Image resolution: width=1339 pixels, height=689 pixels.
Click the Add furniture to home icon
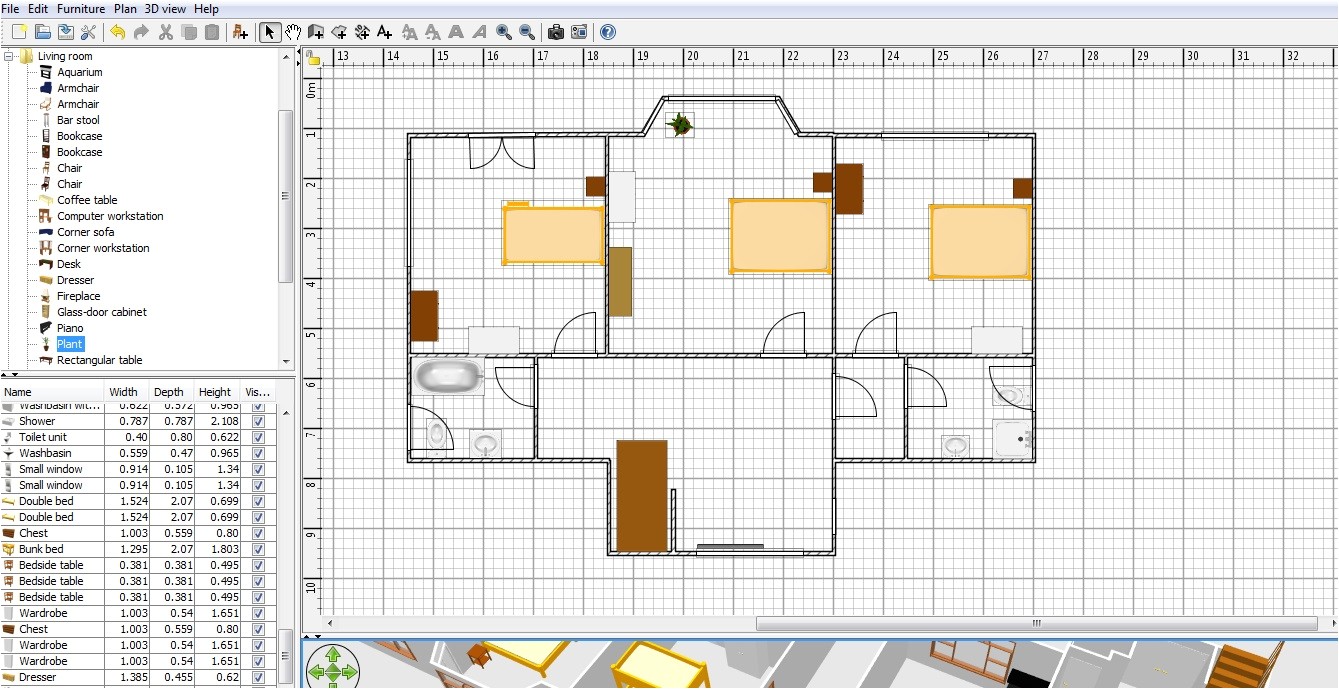point(240,32)
